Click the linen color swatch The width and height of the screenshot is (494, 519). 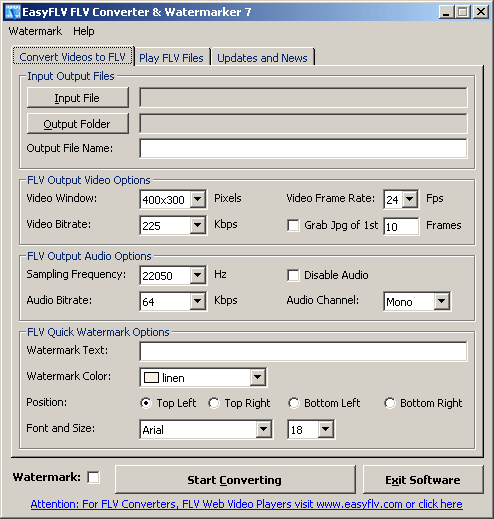pyautogui.click(x=151, y=378)
